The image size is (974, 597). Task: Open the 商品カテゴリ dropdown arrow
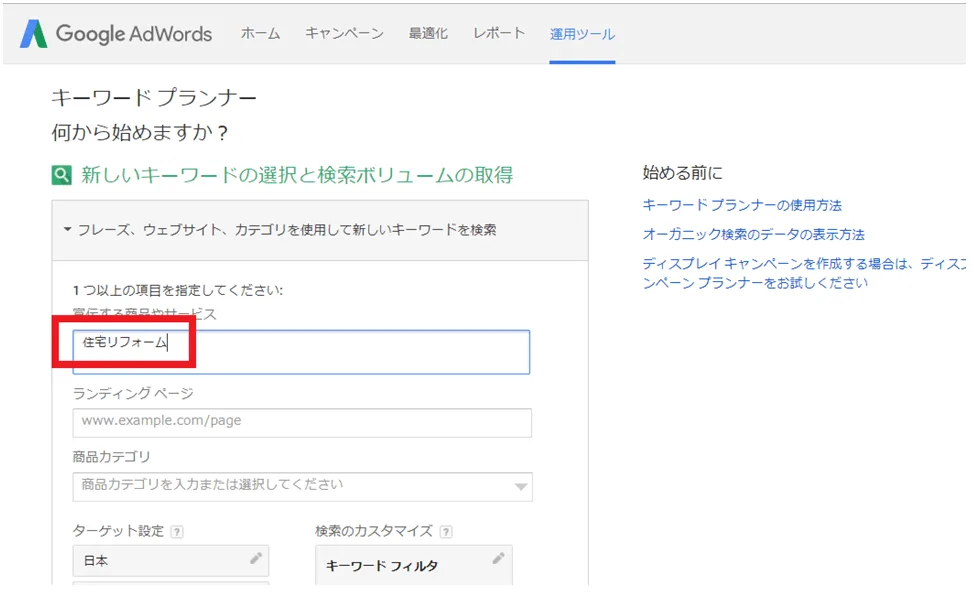coord(521,486)
